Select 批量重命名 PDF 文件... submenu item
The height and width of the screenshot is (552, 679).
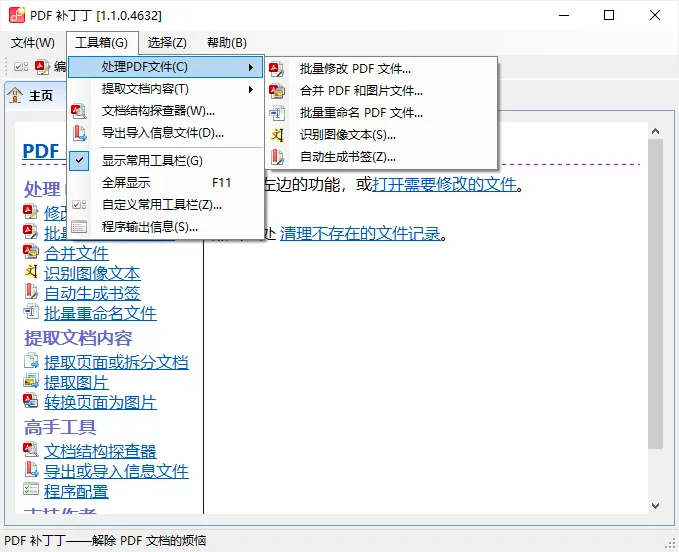[x=381, y=113]
